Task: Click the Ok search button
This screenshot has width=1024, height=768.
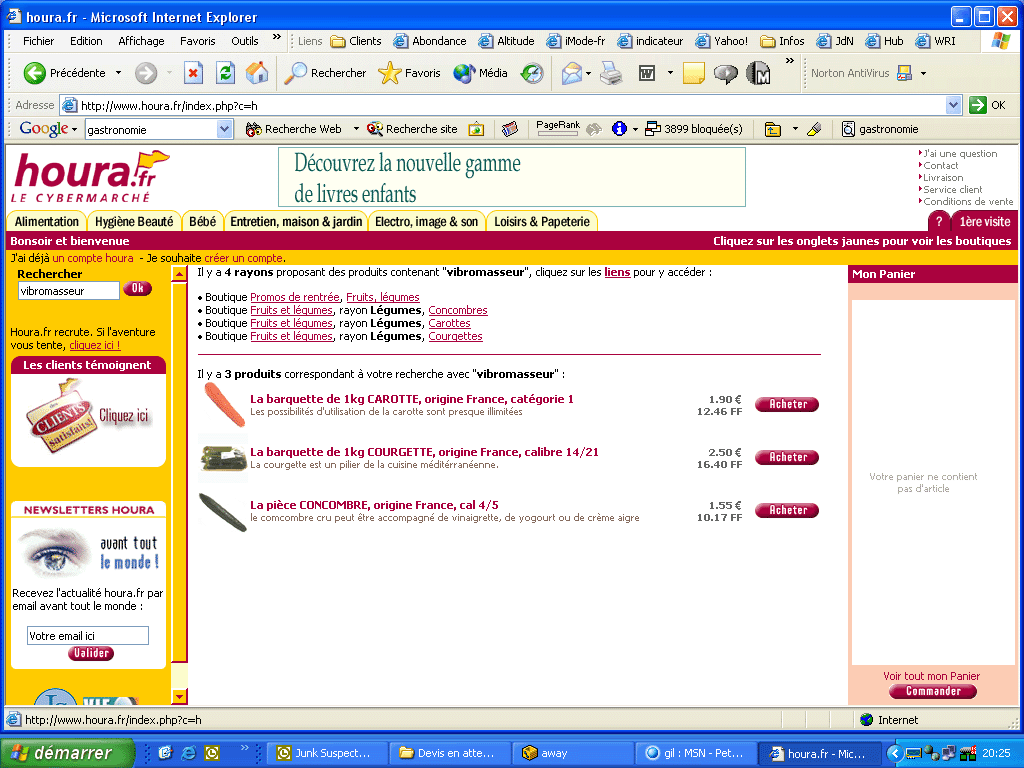Action: point(137,288)
